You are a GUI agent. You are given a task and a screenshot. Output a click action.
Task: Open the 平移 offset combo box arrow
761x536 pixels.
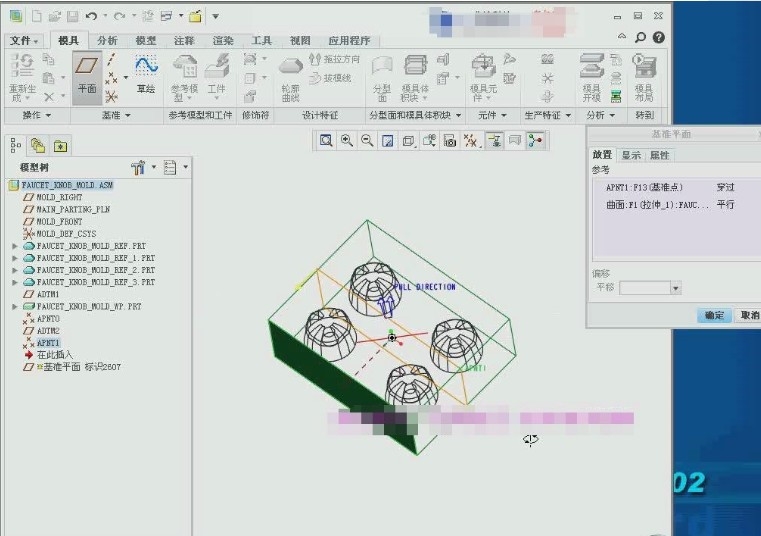click(676, 288)
